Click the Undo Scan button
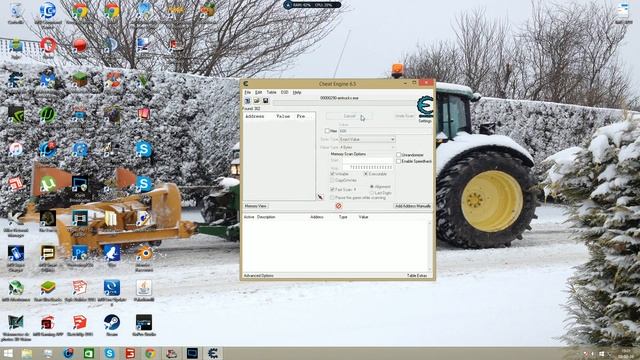Image resolution: width=640 pixels, height=360 pixels. tap(404, 116)
